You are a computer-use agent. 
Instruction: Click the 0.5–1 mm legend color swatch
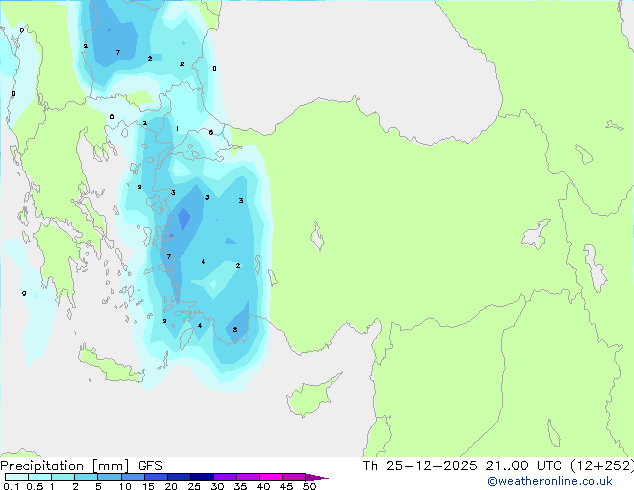coord(40,477)
